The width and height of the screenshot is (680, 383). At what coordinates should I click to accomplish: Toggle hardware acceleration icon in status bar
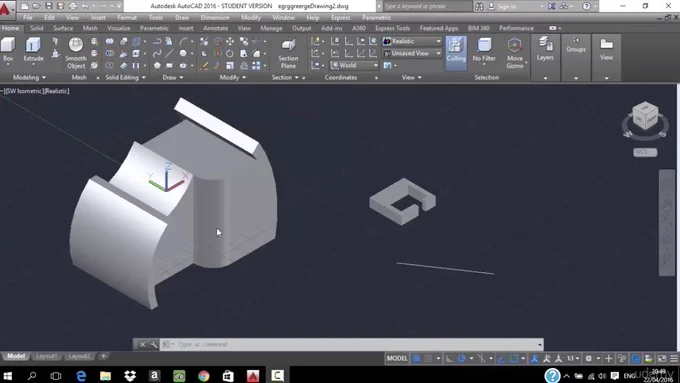635,358
